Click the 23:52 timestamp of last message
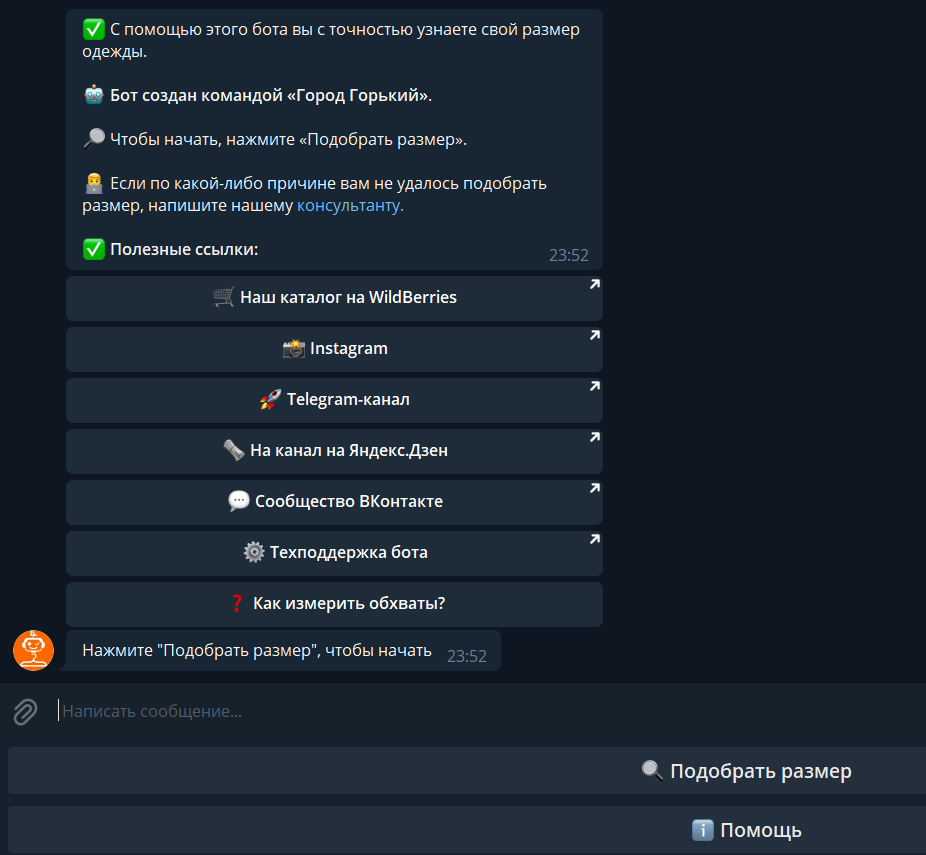926x855 pixels. click(467, 656)
